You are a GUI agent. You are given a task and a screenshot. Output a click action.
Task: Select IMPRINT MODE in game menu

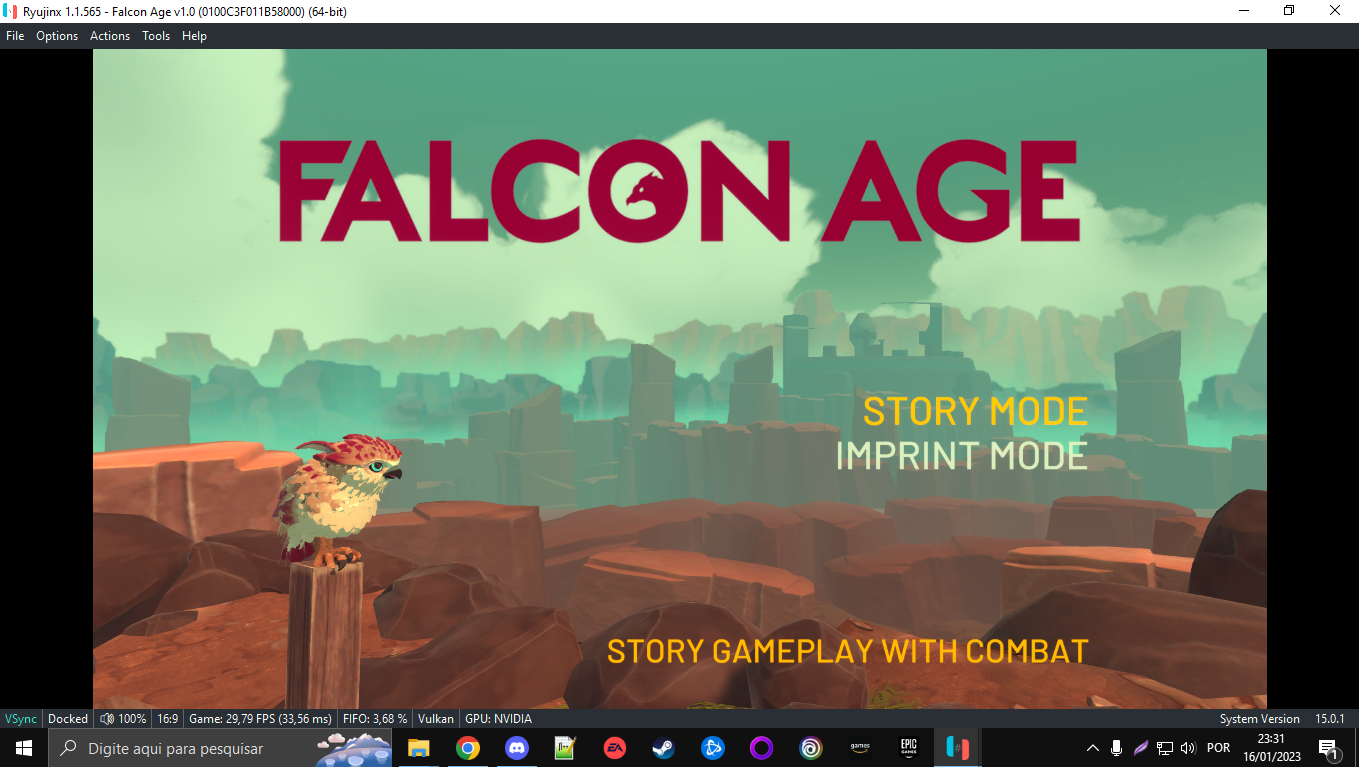pos(962,456)
